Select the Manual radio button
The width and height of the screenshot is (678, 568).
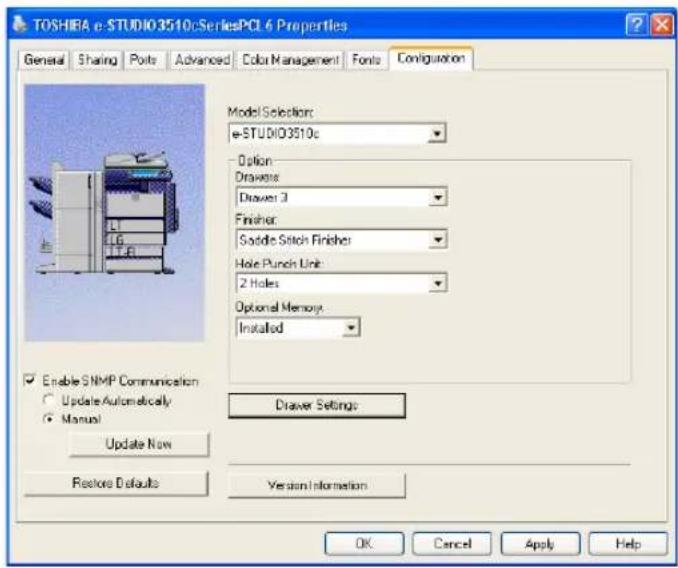(x=48, y=419)
